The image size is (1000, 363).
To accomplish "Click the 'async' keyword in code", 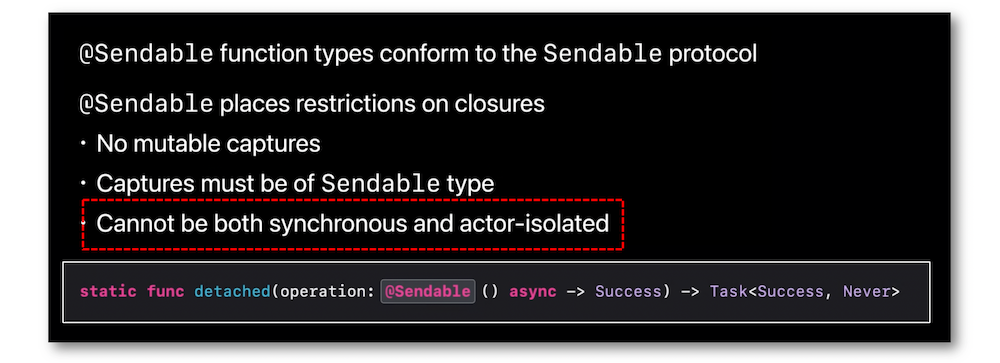I will tap(533, 292).
